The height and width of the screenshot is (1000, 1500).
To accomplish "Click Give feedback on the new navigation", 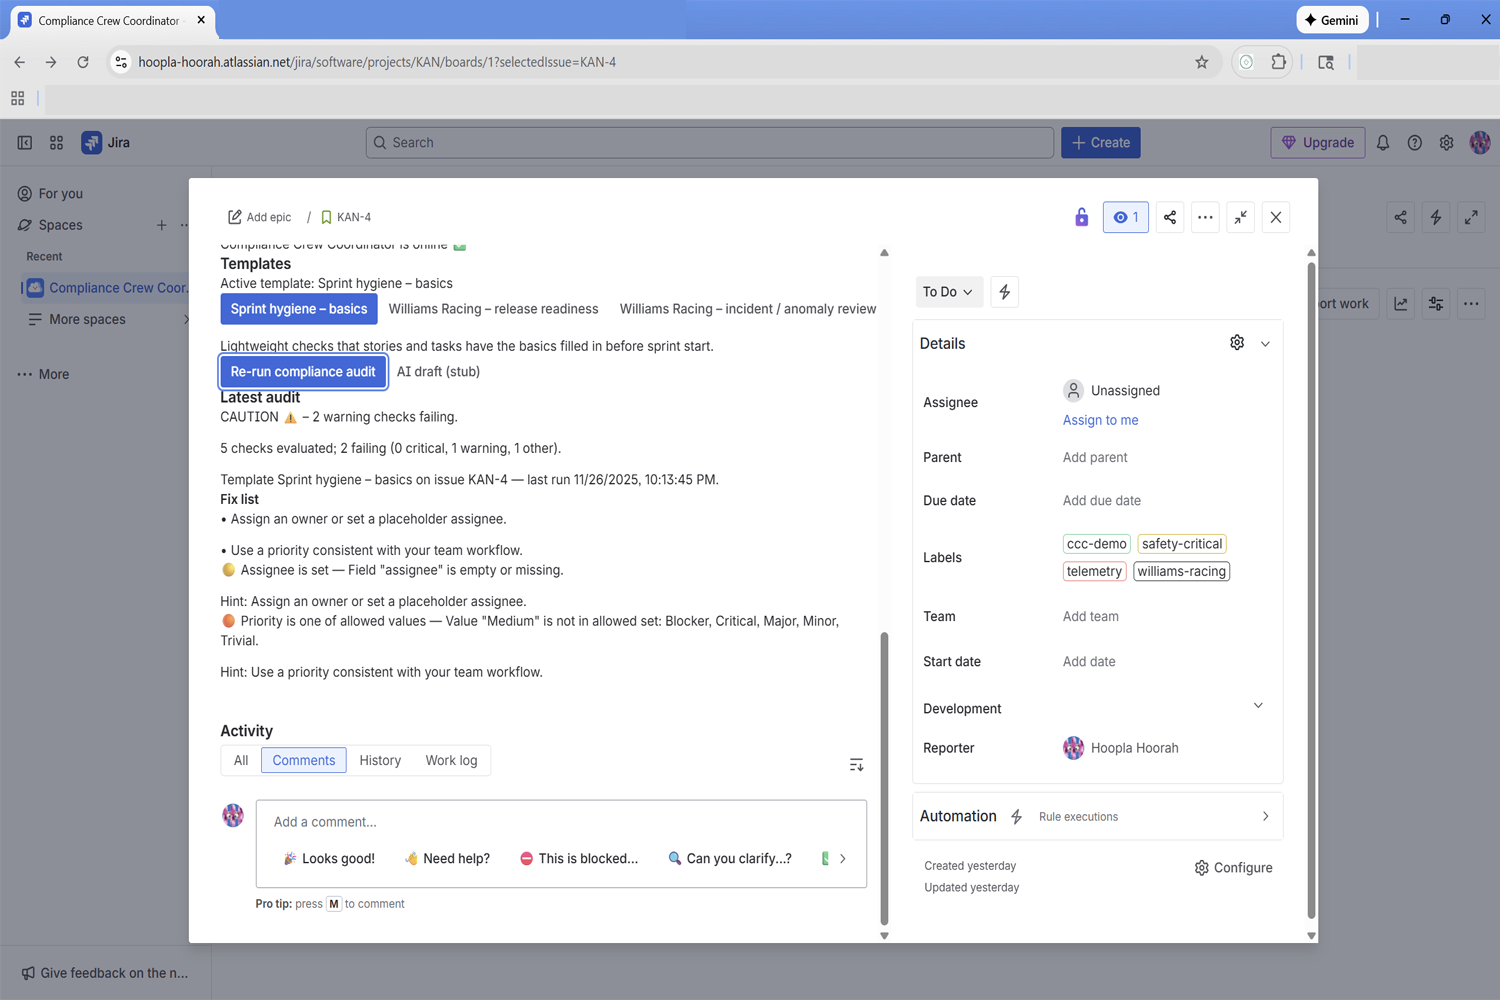I will pos(105,973).
